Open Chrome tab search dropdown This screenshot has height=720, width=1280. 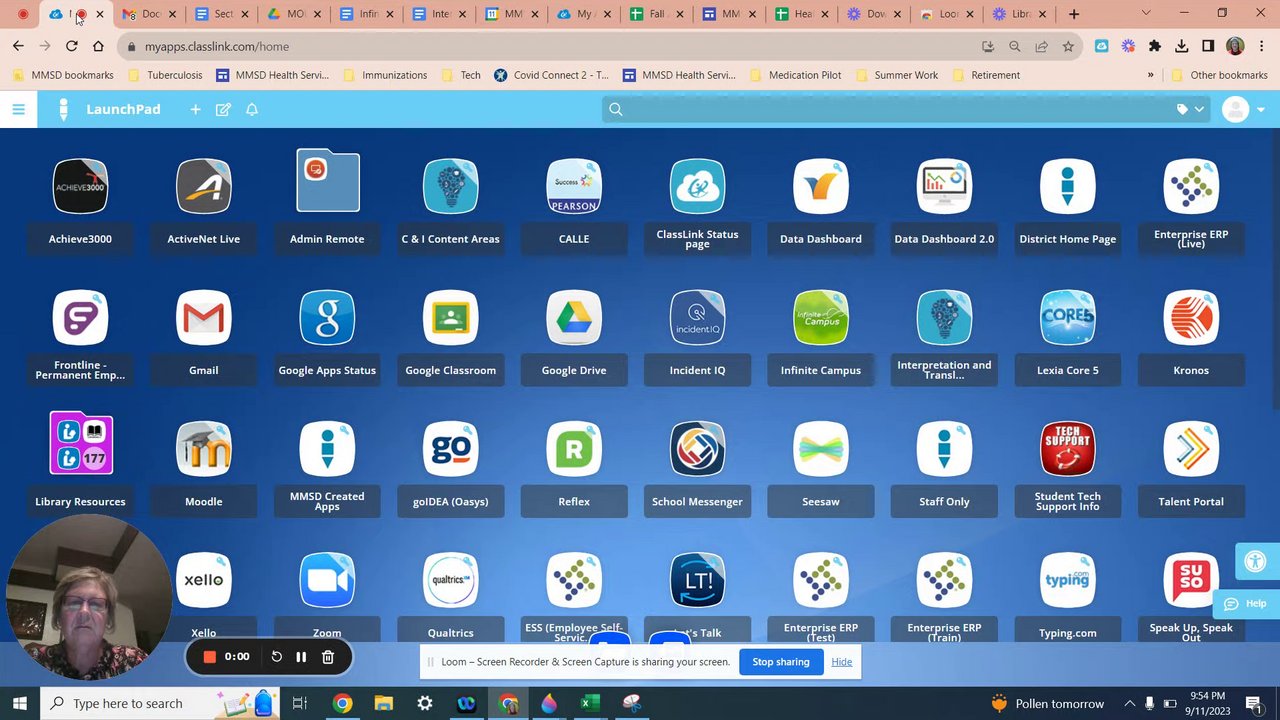(1146, 14)
